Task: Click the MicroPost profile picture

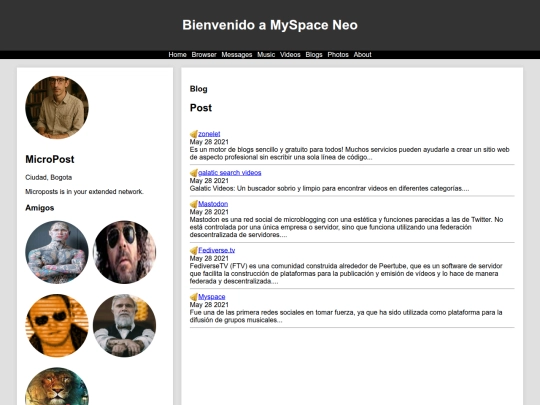Action: coord(57,107)
